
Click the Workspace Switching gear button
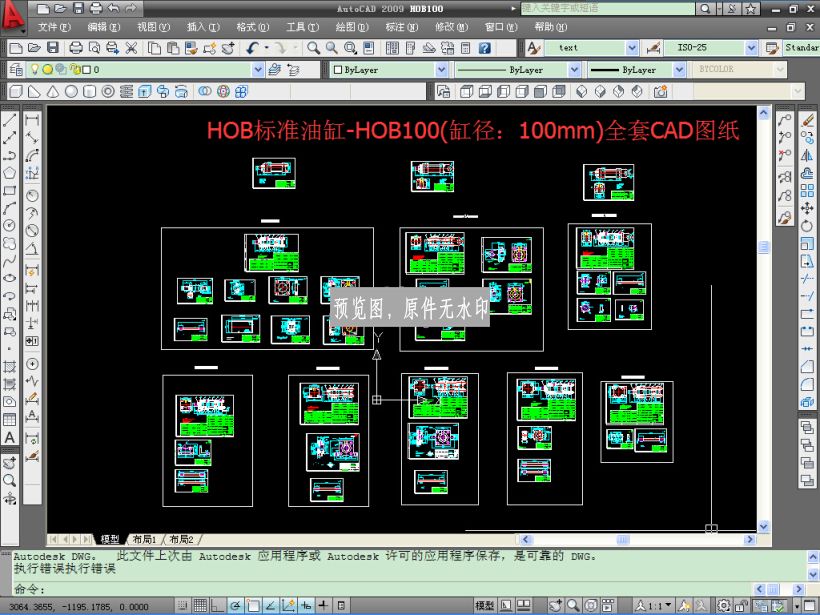724,606
